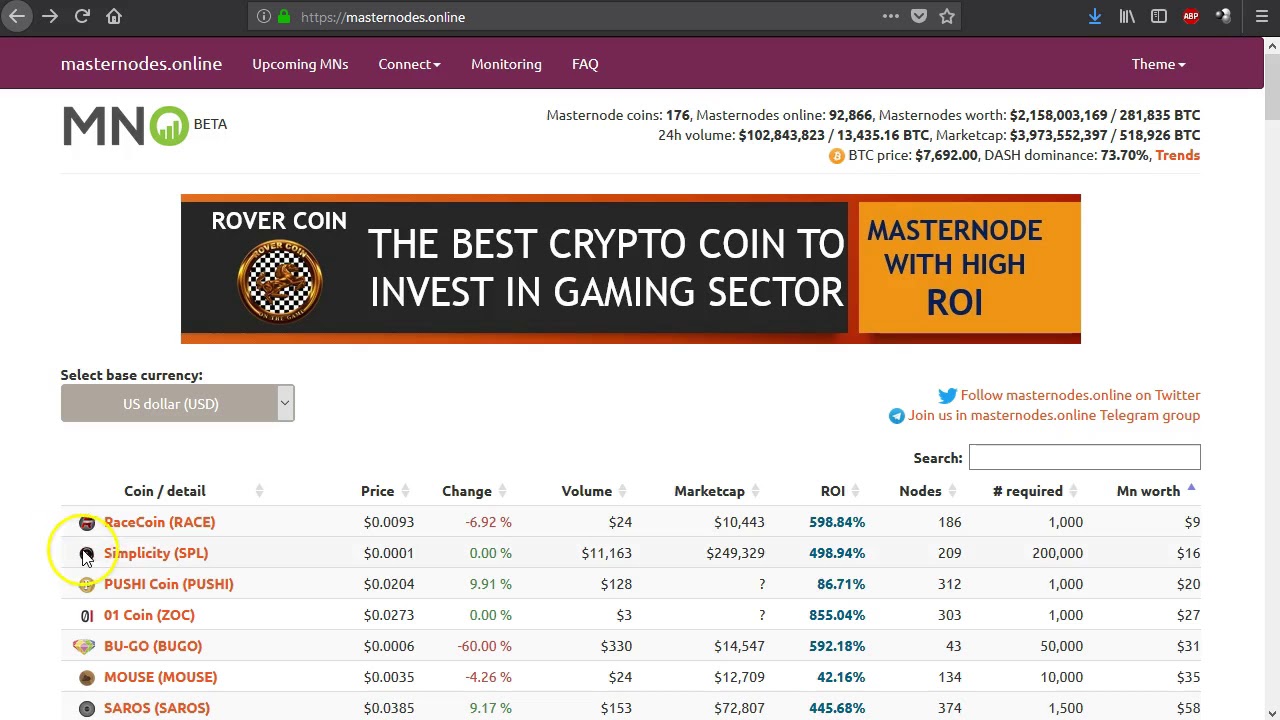Click the SAROS coin icon
The width and height of the screenshot is (1280, 720).
[x=87, y=709]
